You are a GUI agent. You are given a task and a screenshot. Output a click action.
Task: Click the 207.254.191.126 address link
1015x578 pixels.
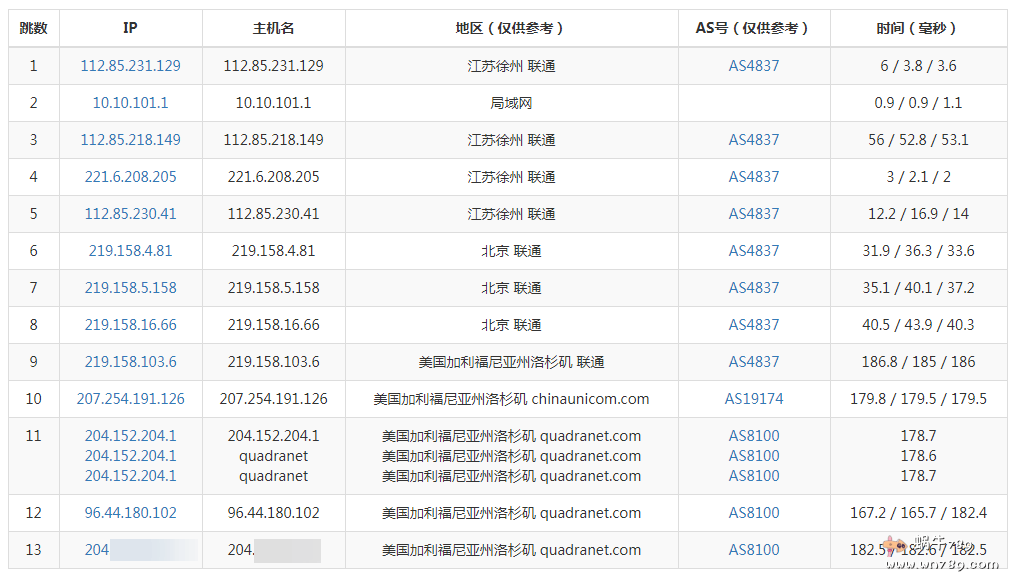[130, 398]
